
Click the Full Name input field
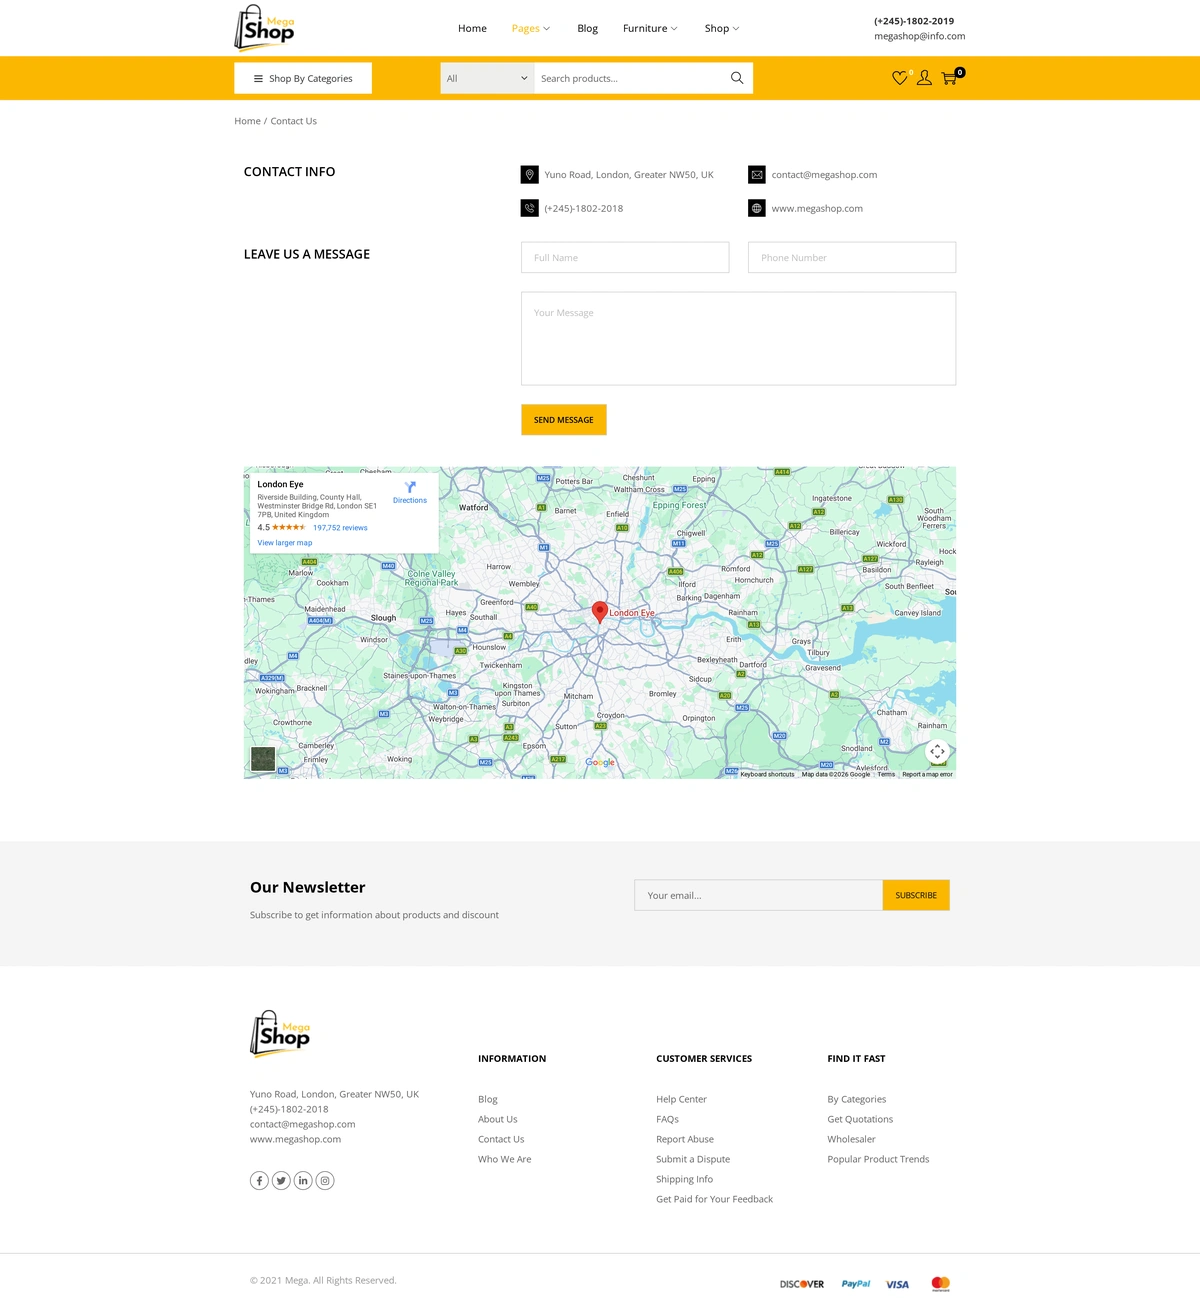(624, 257)
